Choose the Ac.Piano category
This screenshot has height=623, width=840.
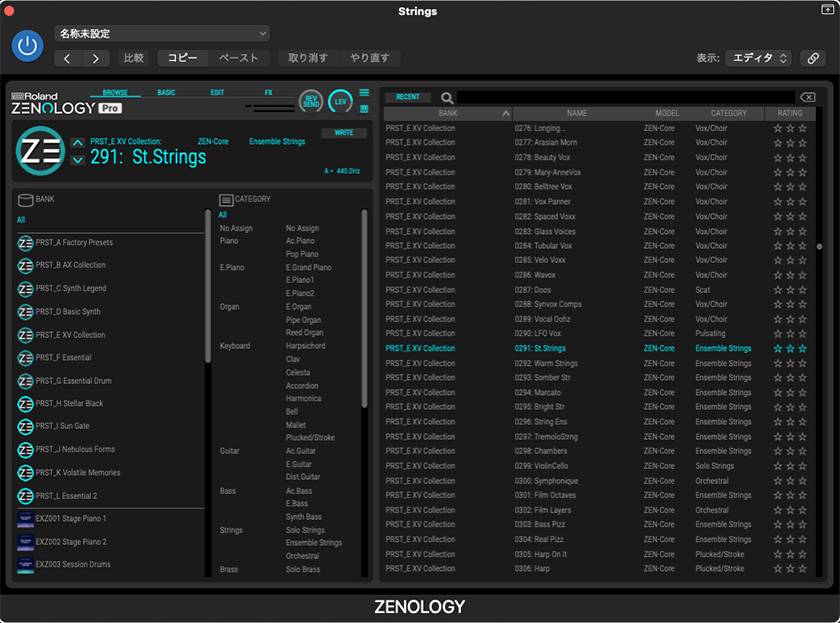(x=300, y=241)
